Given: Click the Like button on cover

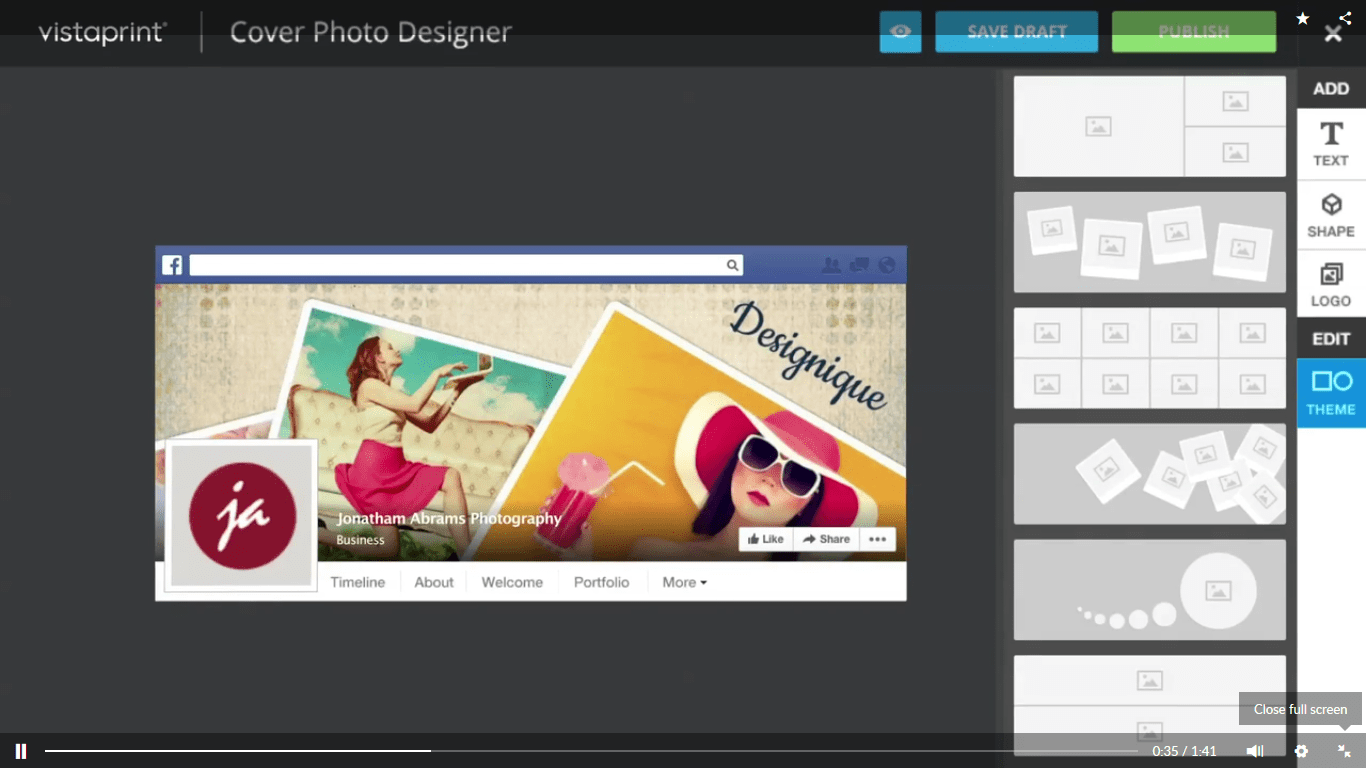Looking at the screenshot, I should click(766, 539).
